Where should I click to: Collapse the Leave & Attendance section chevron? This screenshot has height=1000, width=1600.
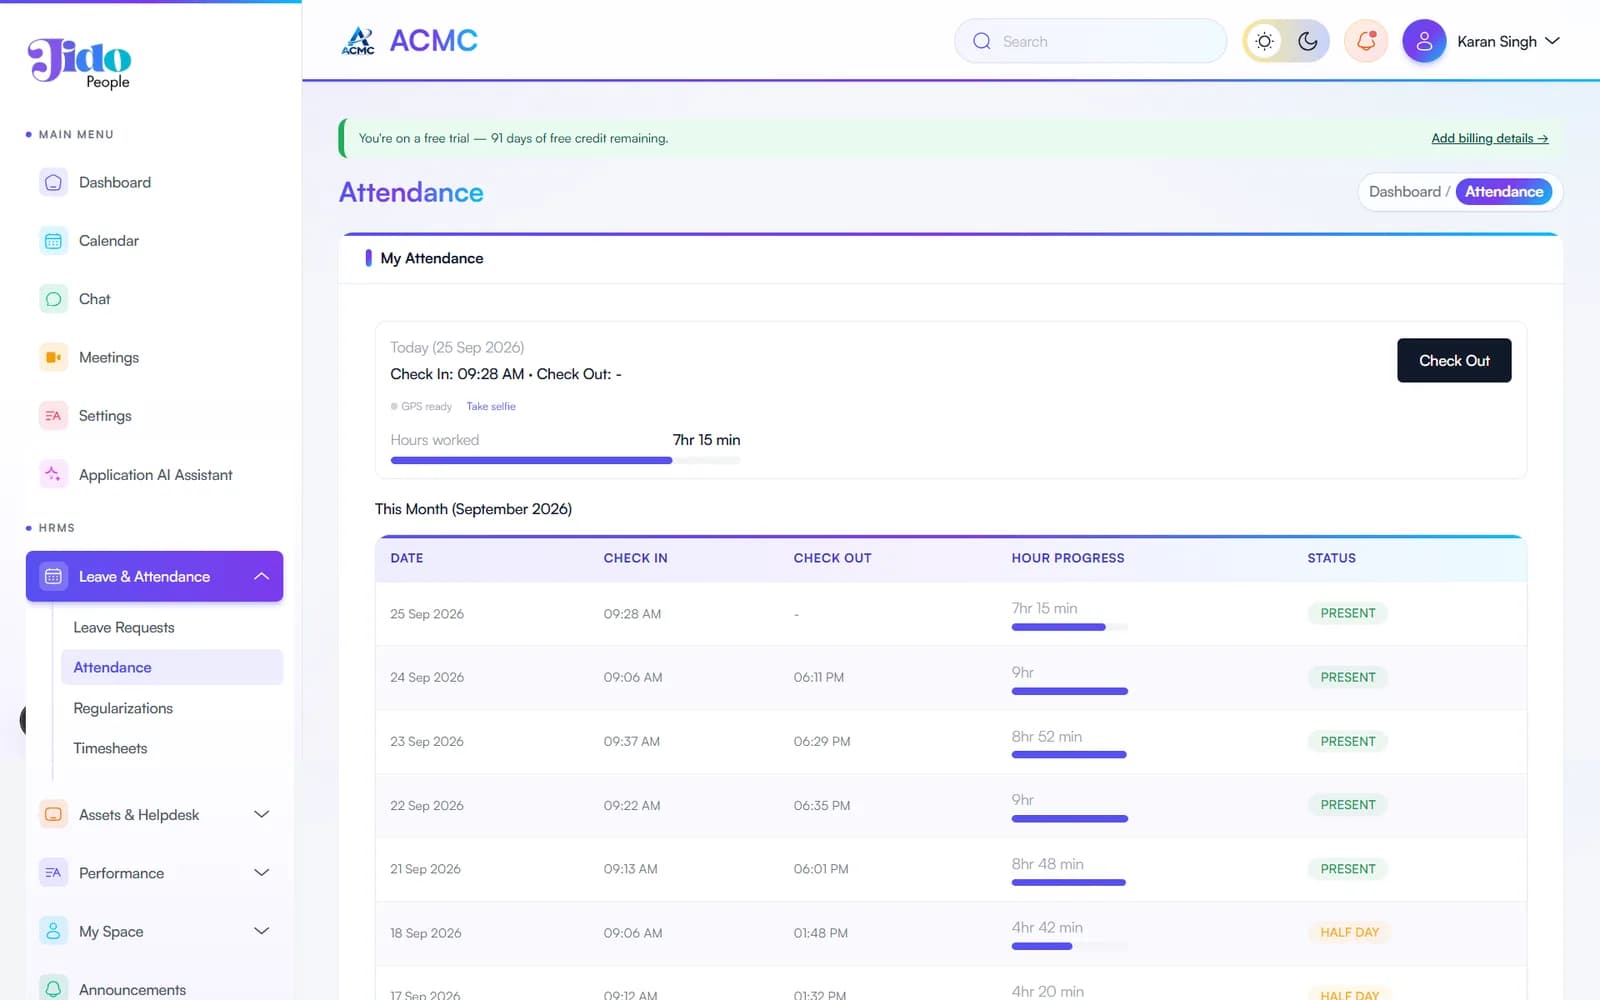point(262,576)
